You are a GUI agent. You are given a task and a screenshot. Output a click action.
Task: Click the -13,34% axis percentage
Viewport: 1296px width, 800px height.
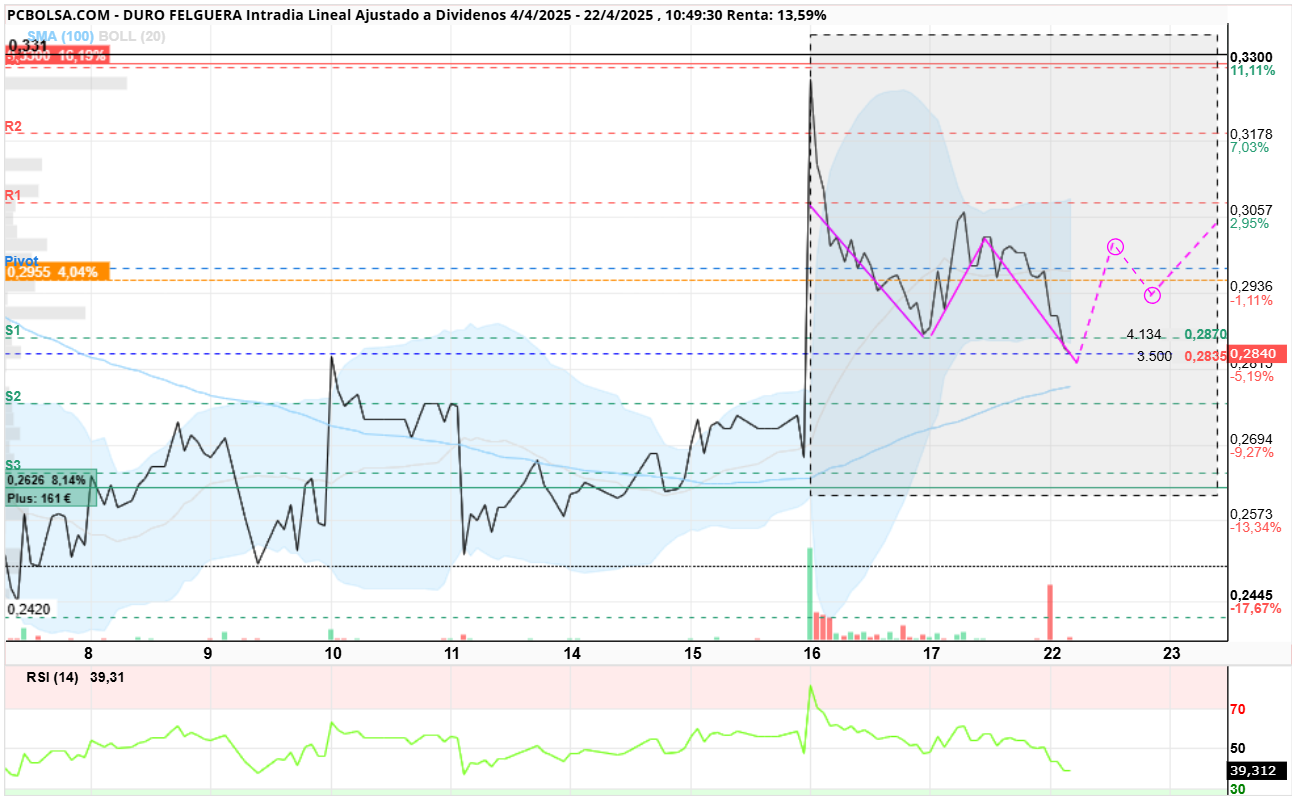pyautogui.click(x=1255, y=527)
